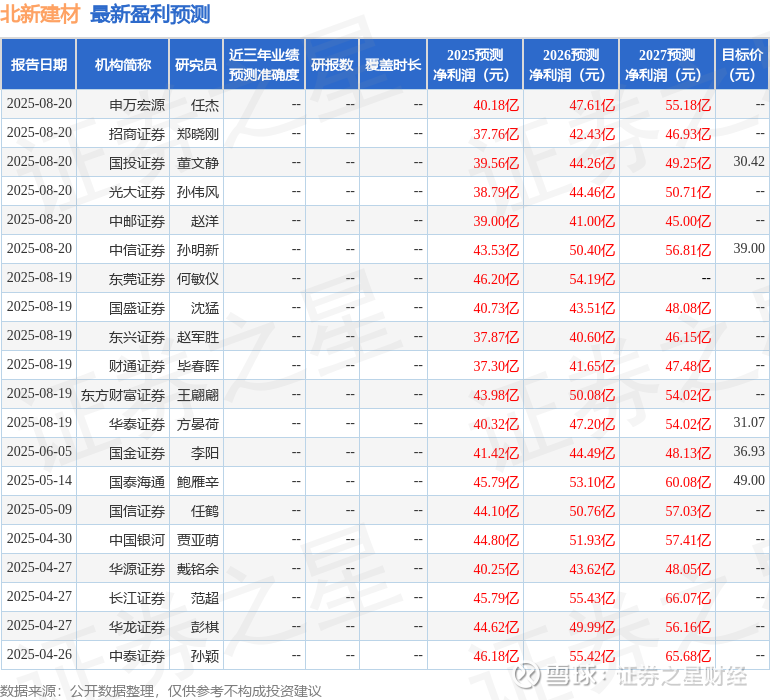This screenshot has width=770, height=700.
Task: Select the 申万宏源 institution cell
Action: click(x=123, y=105)
